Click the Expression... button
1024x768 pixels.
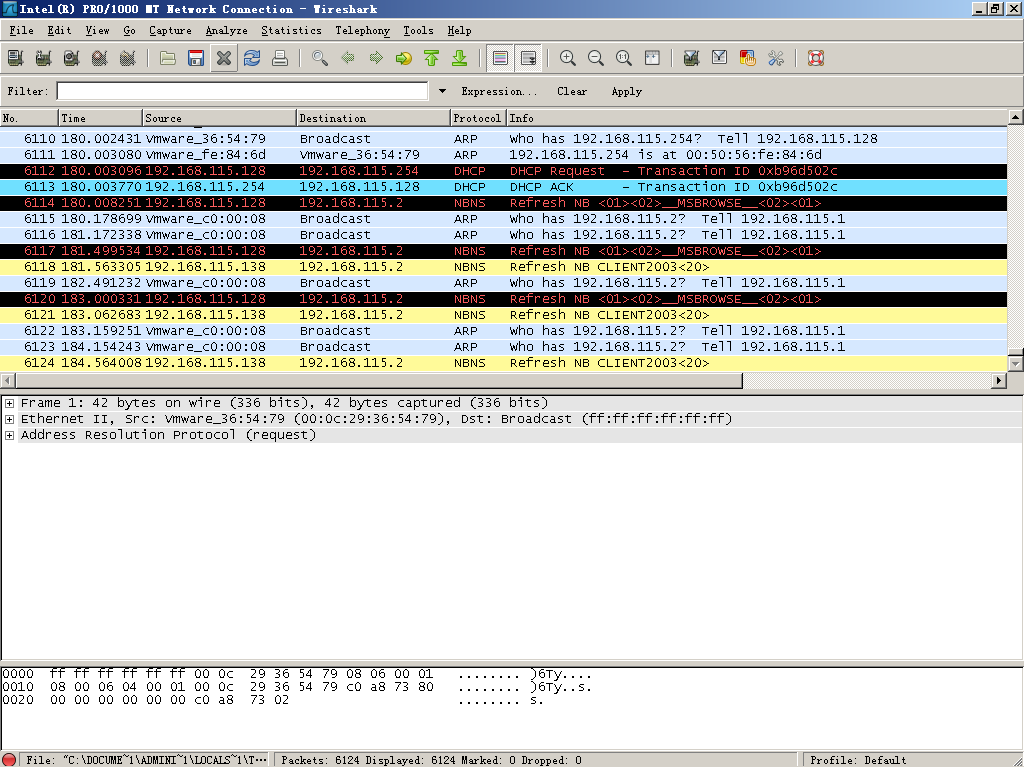(x=500, y=91)
